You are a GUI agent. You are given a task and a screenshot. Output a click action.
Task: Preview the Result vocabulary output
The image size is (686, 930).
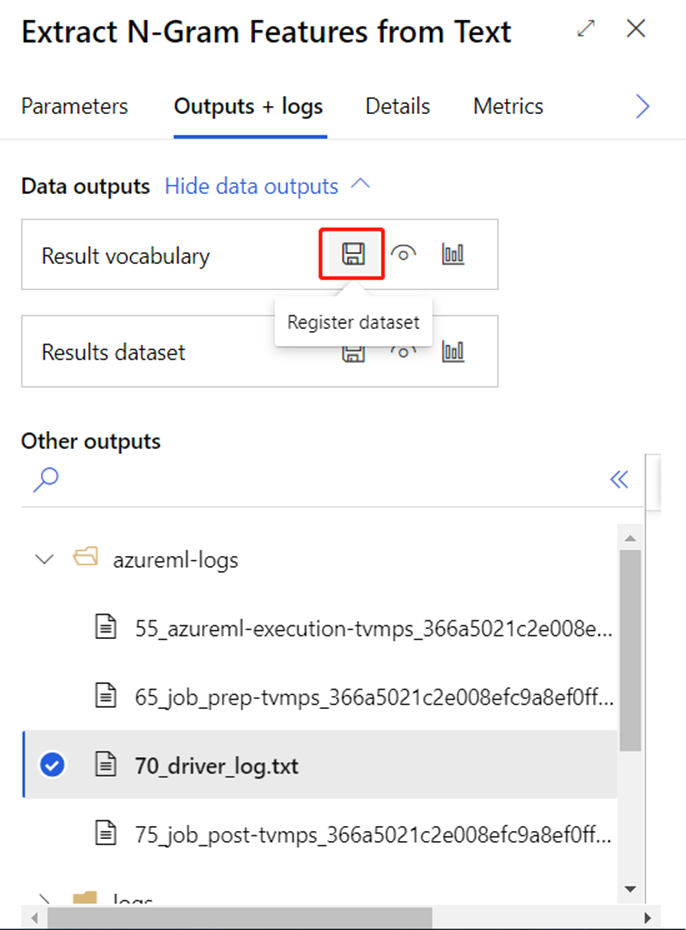point(403,254)
